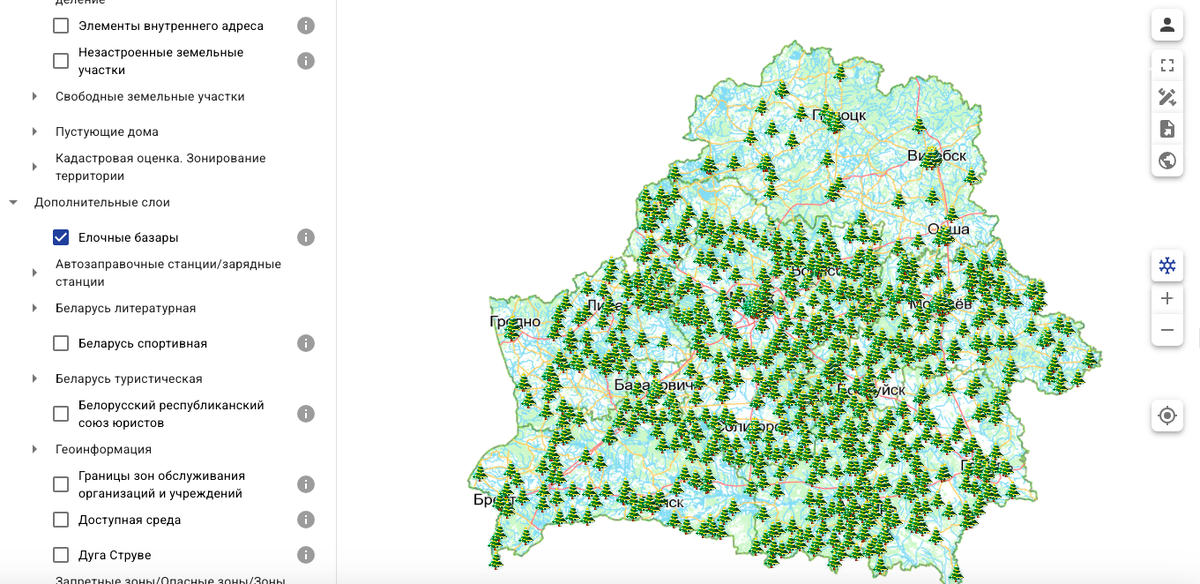Click the Беларусь туристическая label
This screenshot has width=1200, height=584.
[x=129, y=379]
